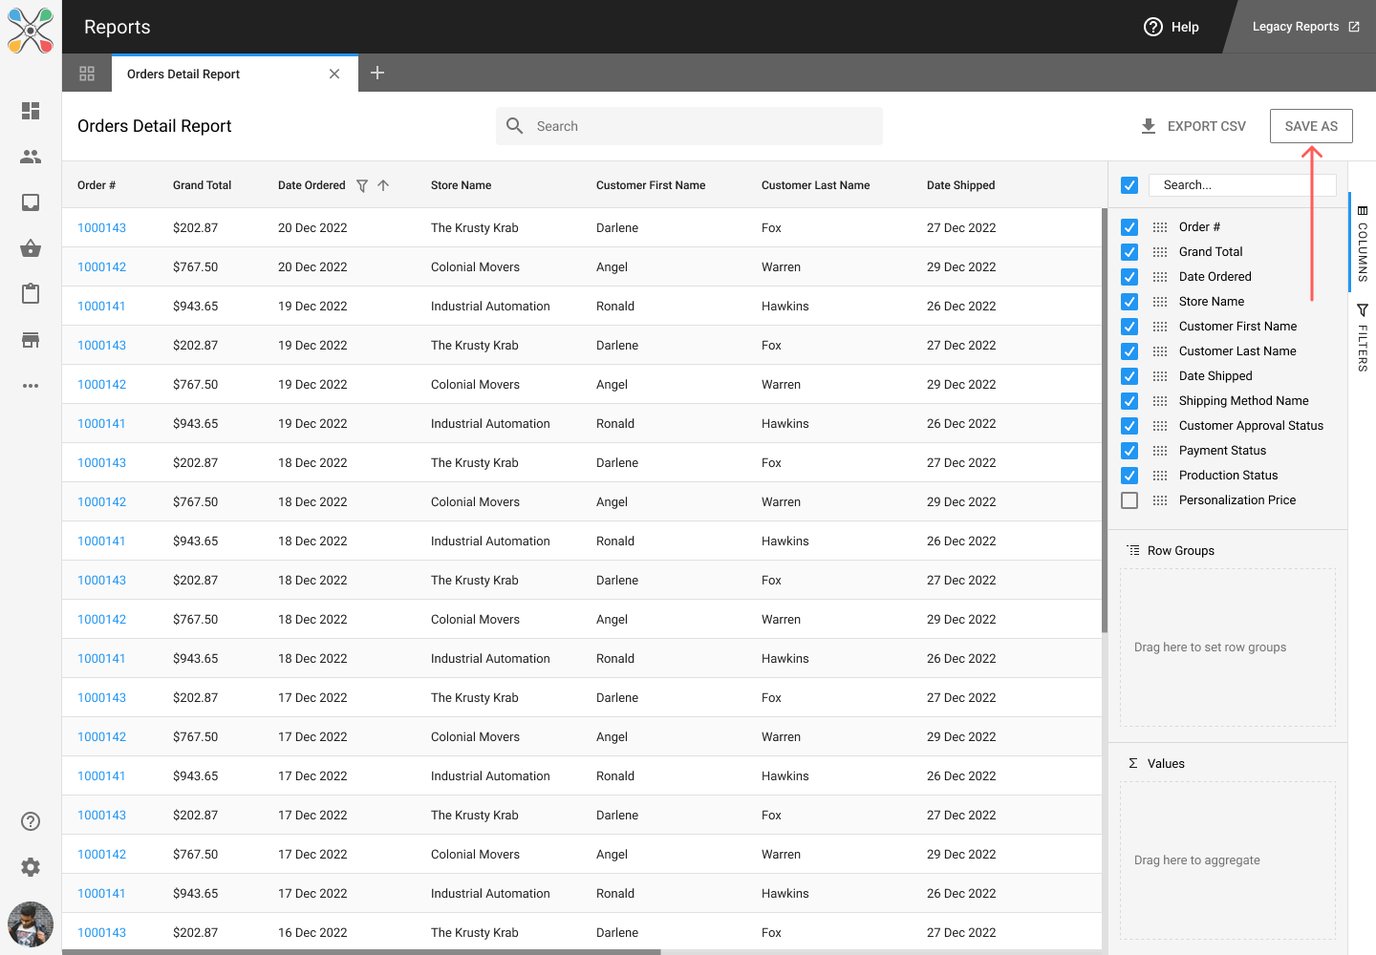Toggle the select-all columns checkbox

(1129, 185)
